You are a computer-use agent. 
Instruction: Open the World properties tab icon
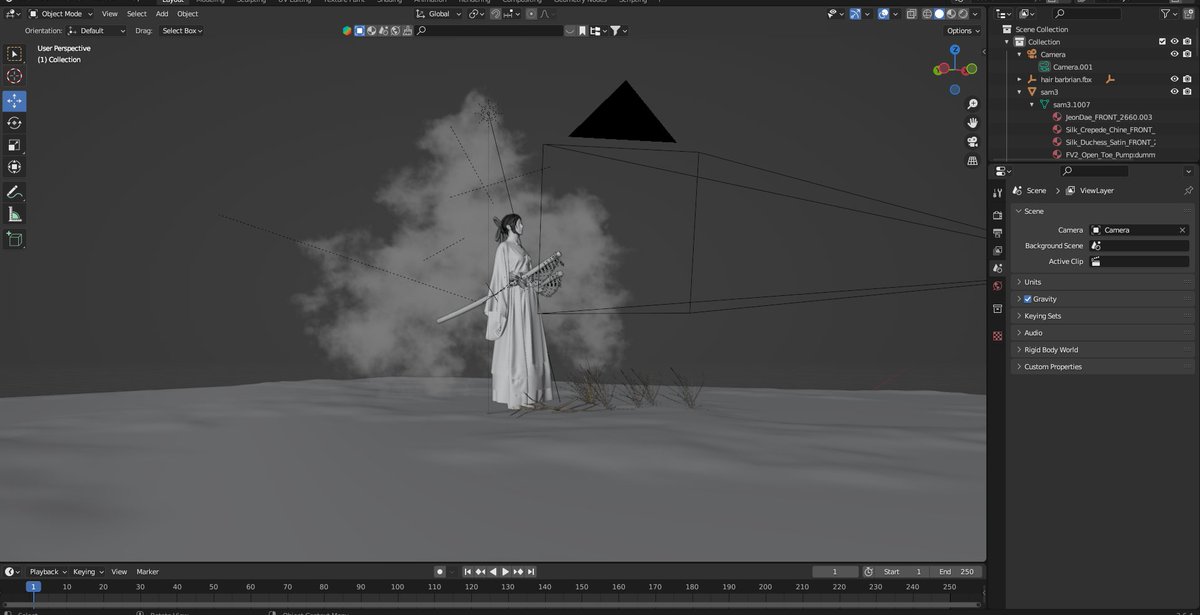click(997, 286)
